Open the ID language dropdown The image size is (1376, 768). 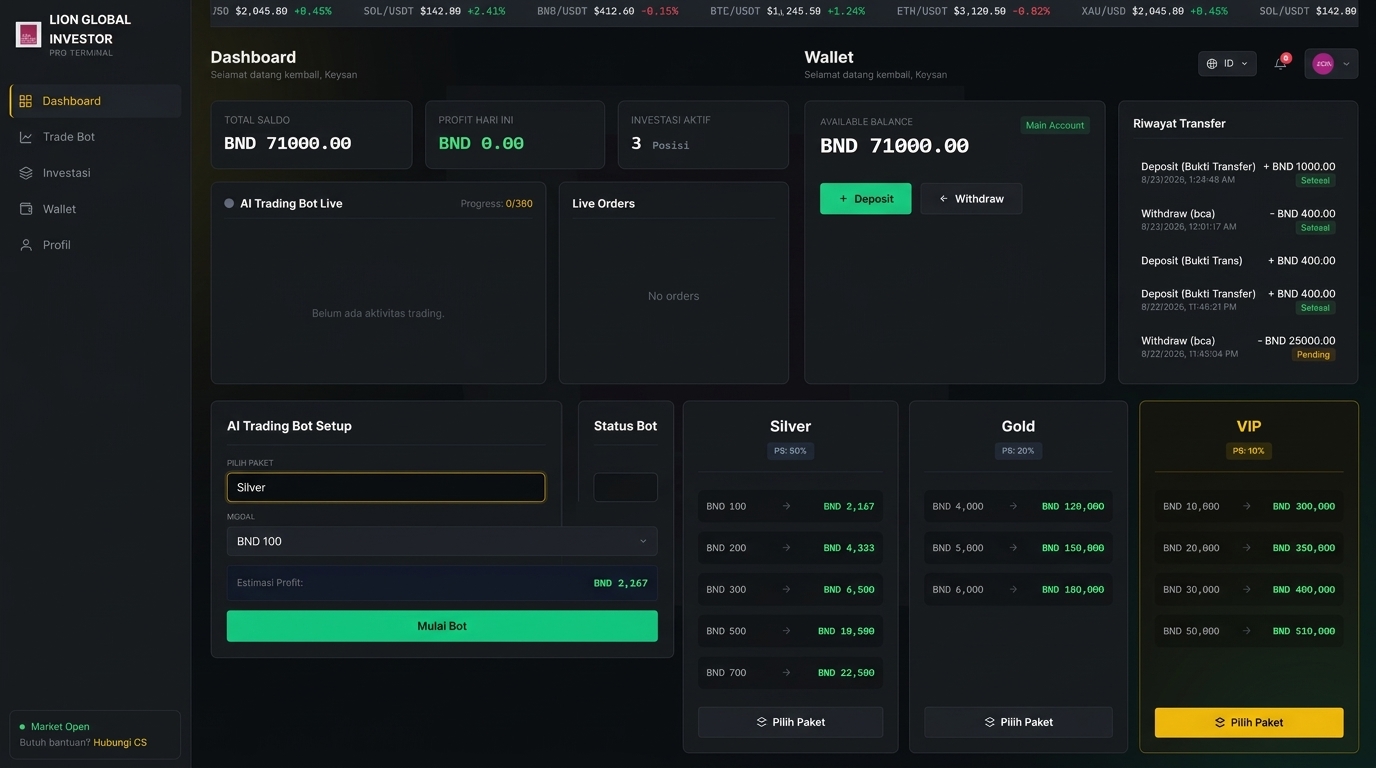pyautogui.click(x=1227, y=64)
